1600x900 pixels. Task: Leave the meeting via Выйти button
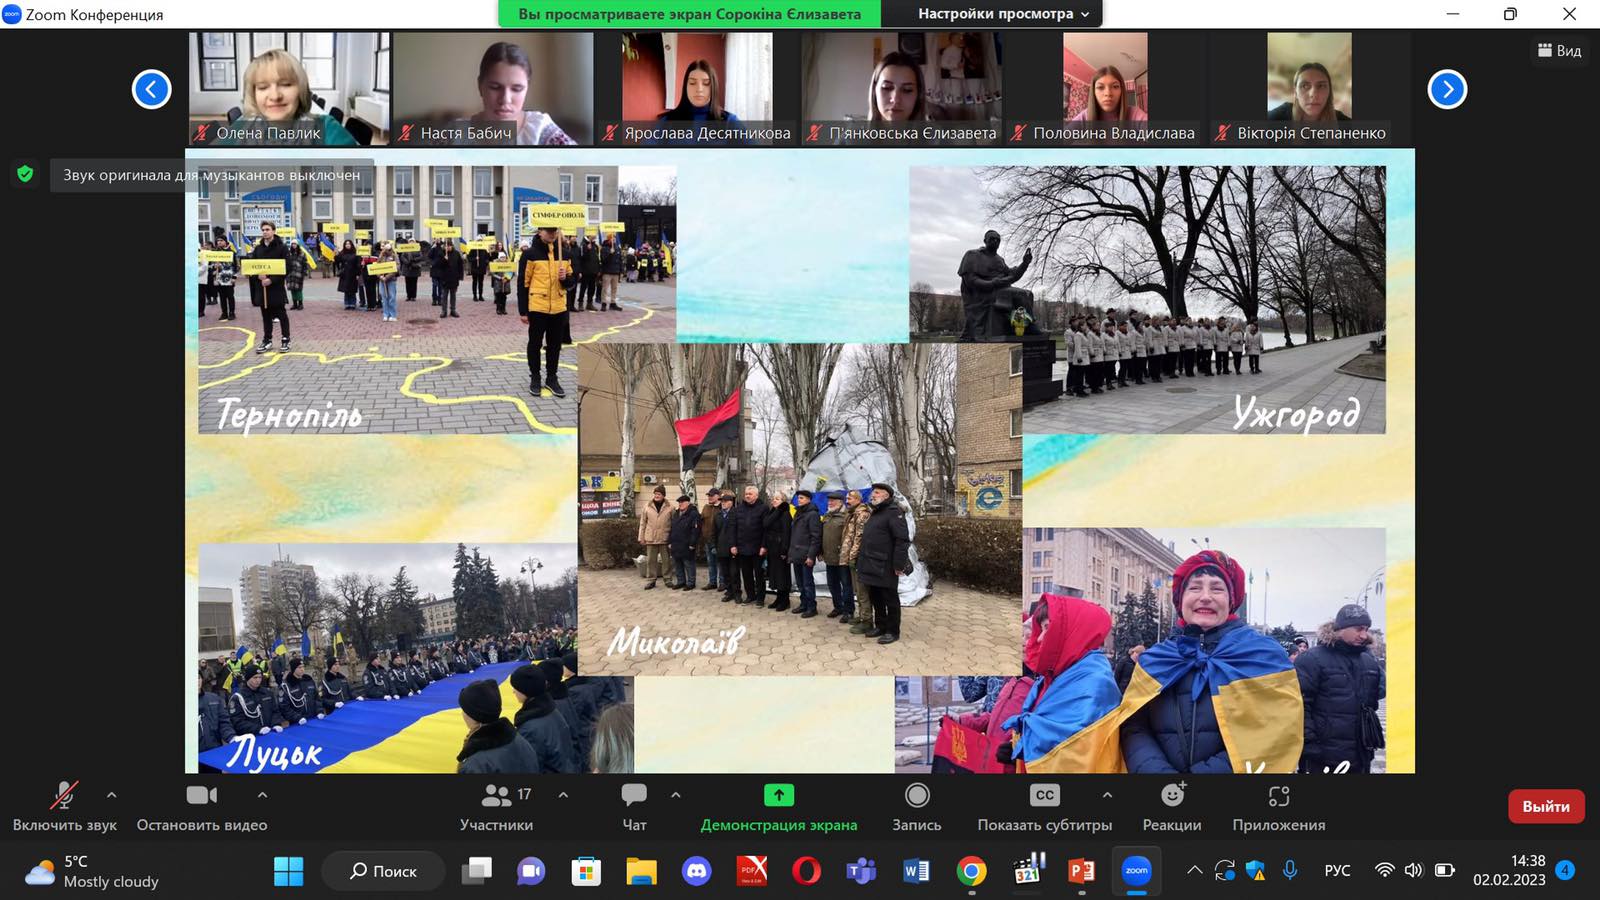point(1545,806)
